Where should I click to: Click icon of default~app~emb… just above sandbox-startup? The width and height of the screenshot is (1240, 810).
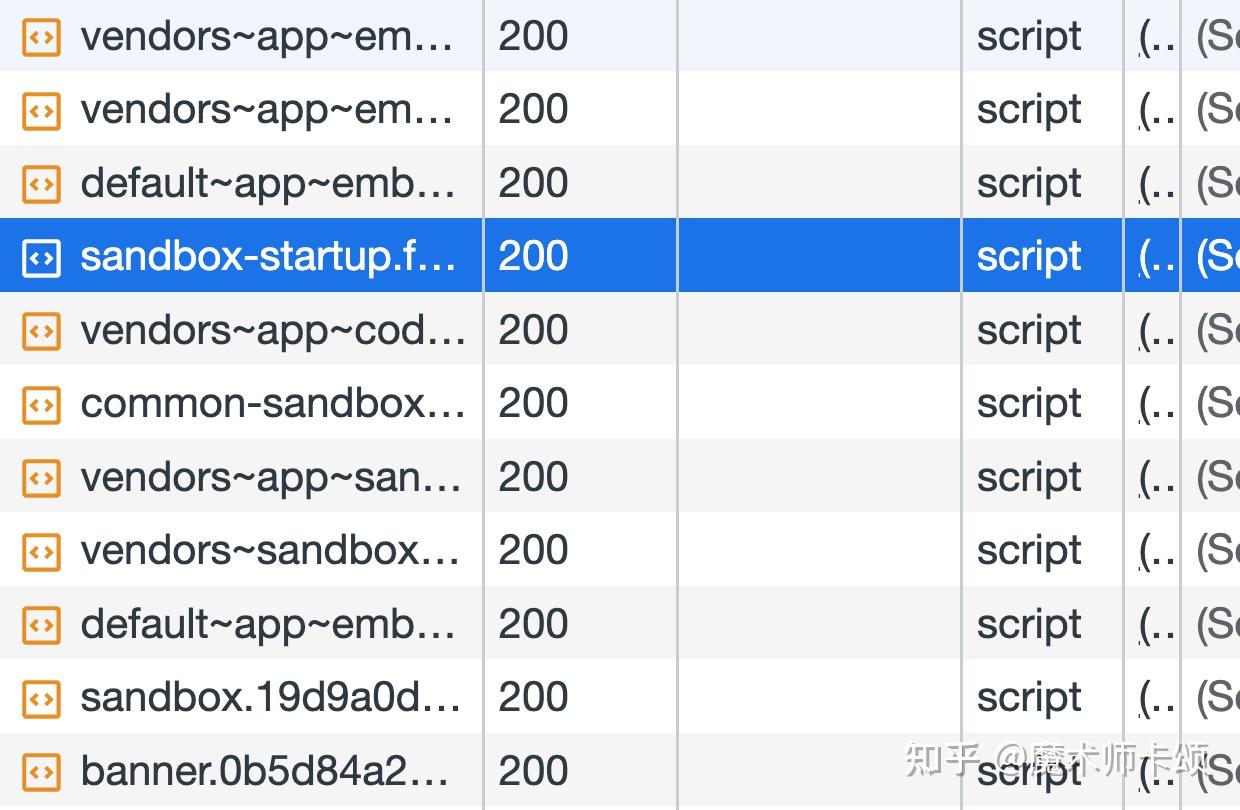[41, 184]
